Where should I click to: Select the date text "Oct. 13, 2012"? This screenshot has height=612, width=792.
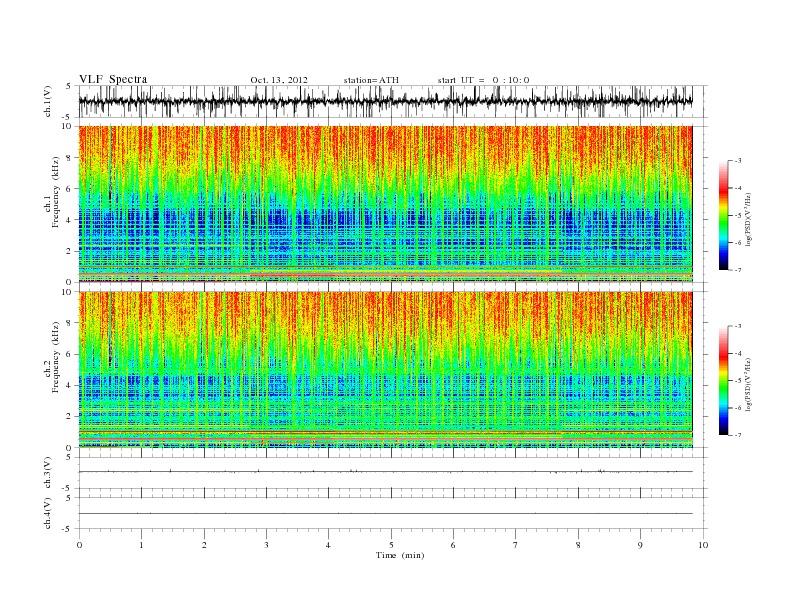pos(279,80)
